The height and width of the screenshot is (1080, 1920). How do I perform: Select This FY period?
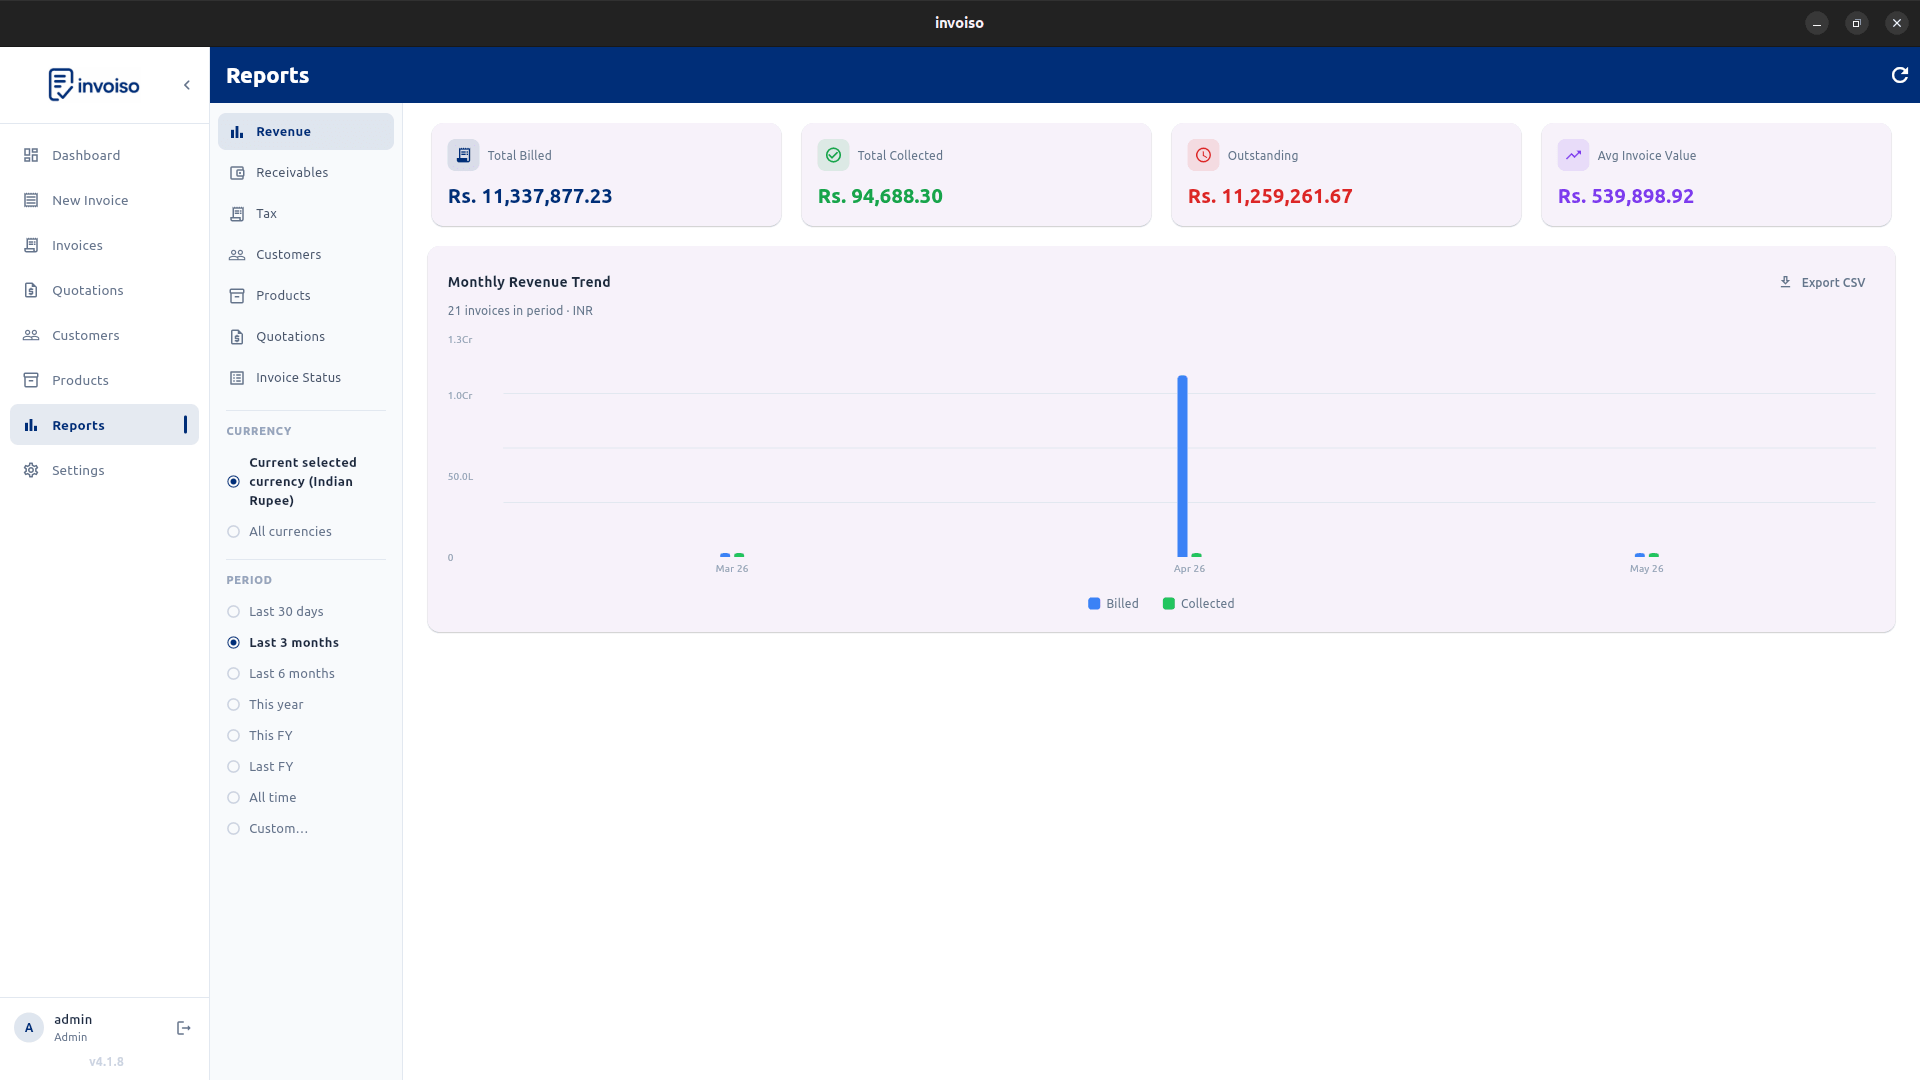(233, 736)
